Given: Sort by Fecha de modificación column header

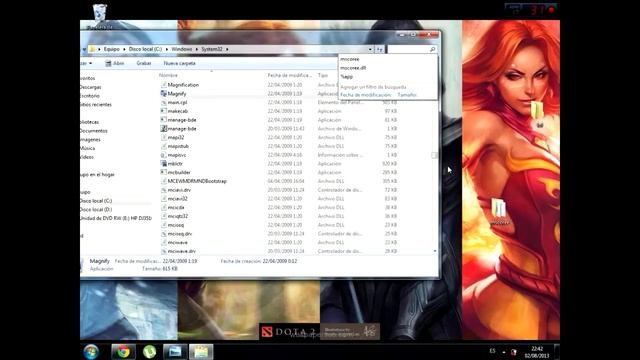Looking at the screenshot, I should click(290, 76).
